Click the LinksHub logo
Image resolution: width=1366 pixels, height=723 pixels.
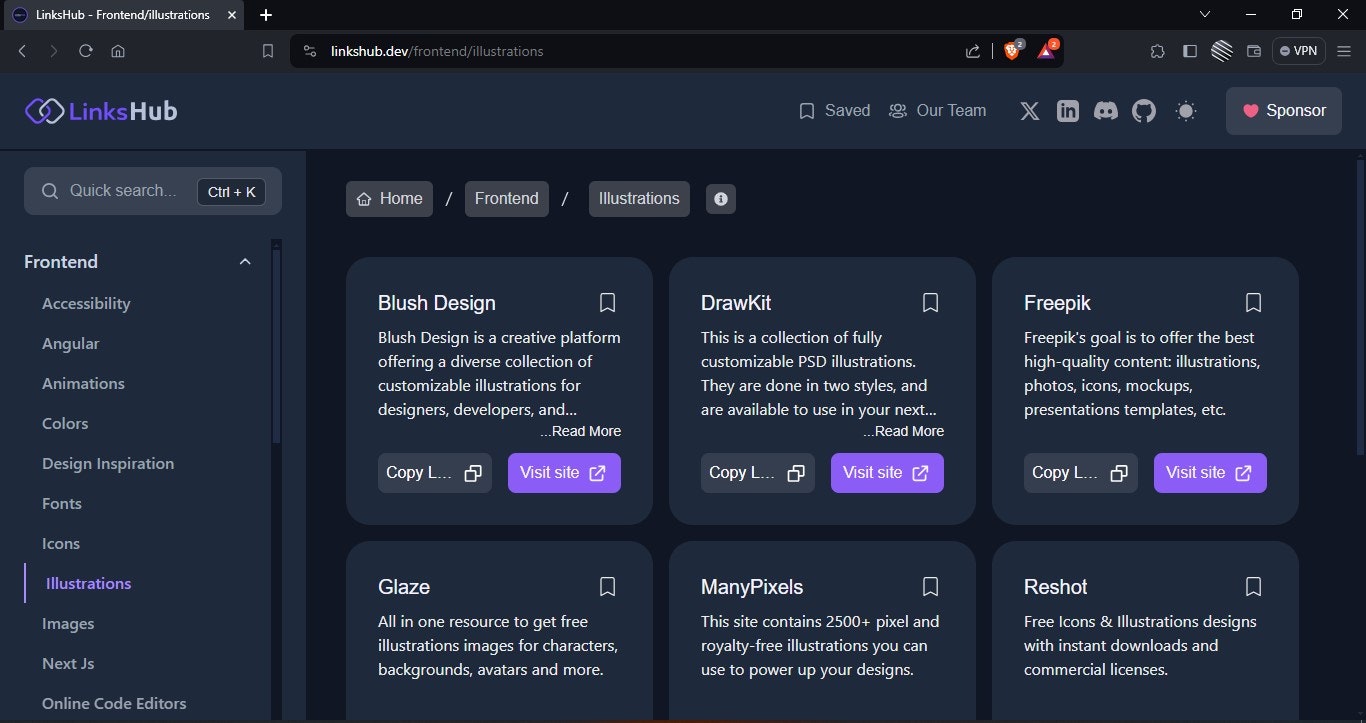click(101, 111)
